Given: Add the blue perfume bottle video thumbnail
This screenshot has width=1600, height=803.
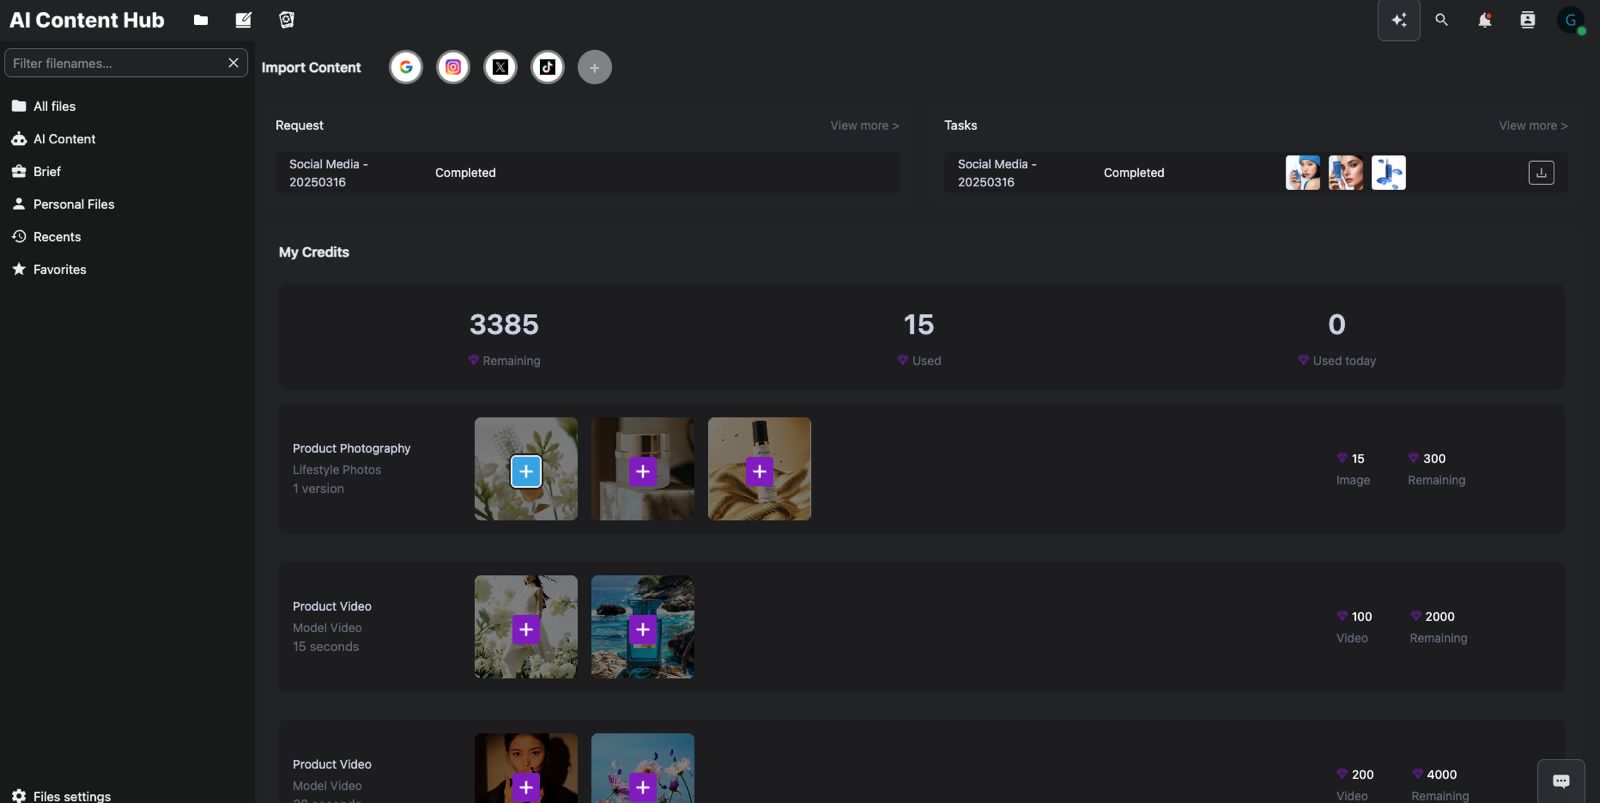Looking at the screenshot, I should pos(642,629).
